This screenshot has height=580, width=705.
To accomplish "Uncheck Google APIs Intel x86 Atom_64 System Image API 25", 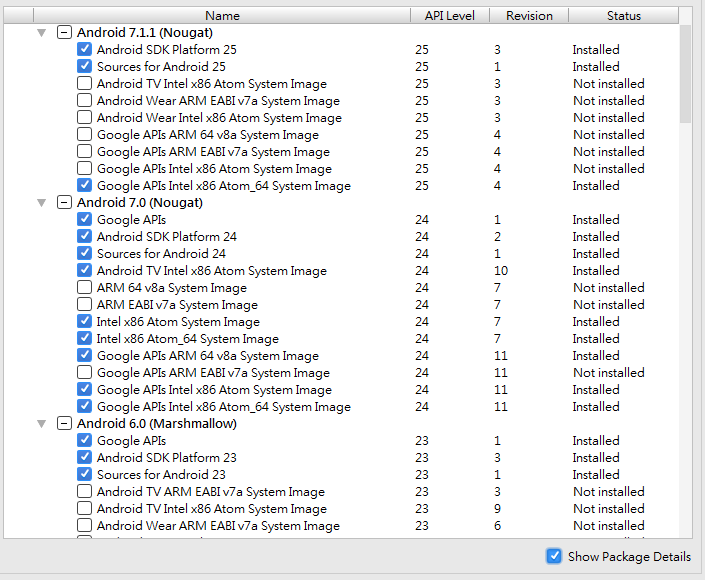I will pyautogui.click(x=85, y=185).
